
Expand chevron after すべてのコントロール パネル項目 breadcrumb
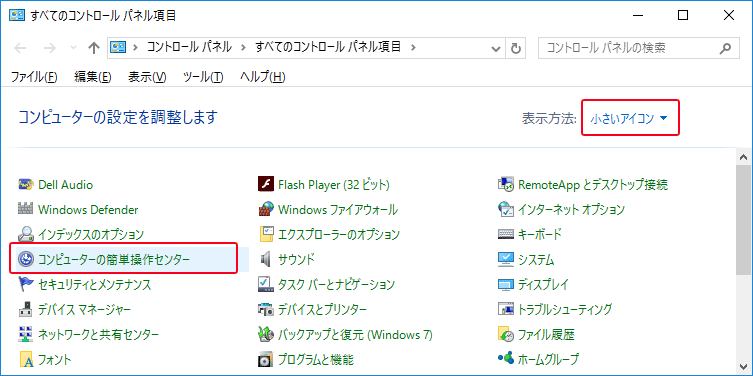pos(413,47)
